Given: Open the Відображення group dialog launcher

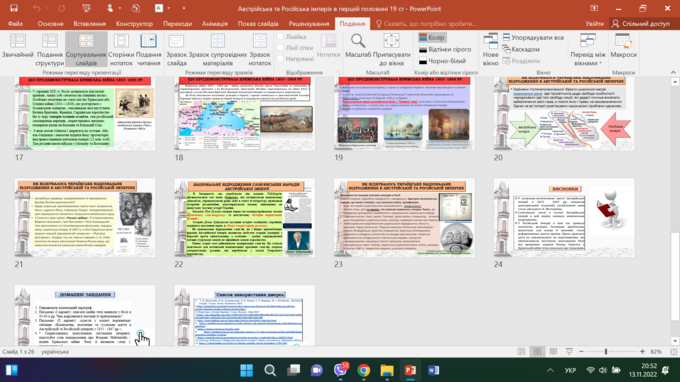Looking at the screenshot, I should point(338,72).
